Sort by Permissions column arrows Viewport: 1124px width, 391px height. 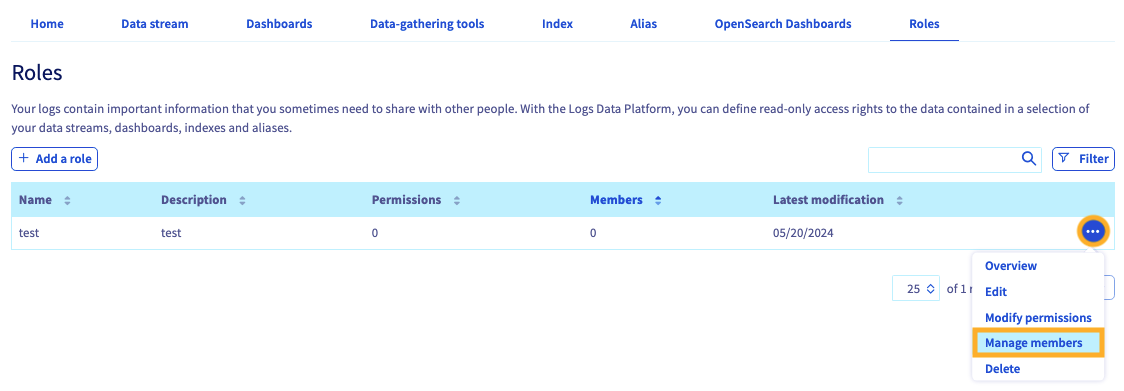457,201
